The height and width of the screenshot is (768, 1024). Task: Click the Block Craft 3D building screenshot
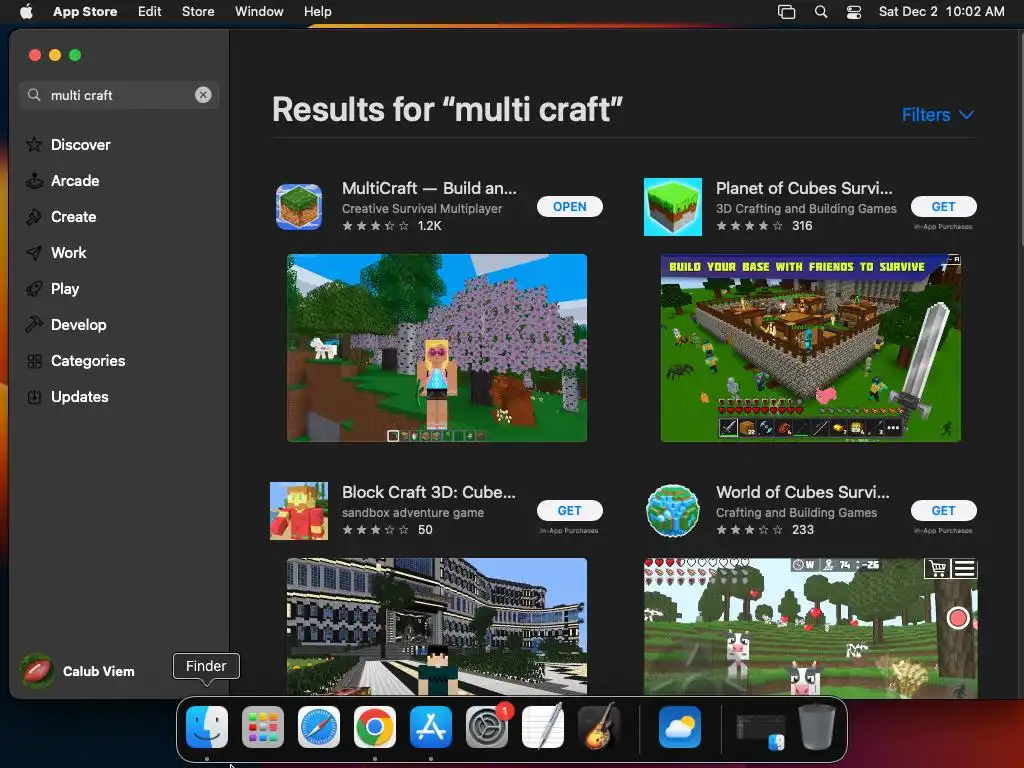[x=437, y=626]
